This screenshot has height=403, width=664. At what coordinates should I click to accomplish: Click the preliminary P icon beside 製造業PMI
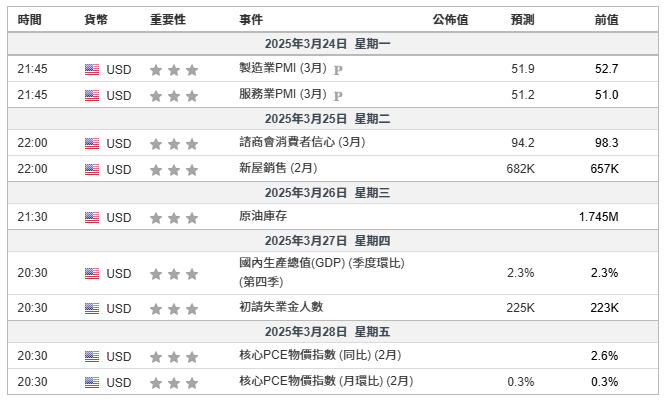pos(338,69)
